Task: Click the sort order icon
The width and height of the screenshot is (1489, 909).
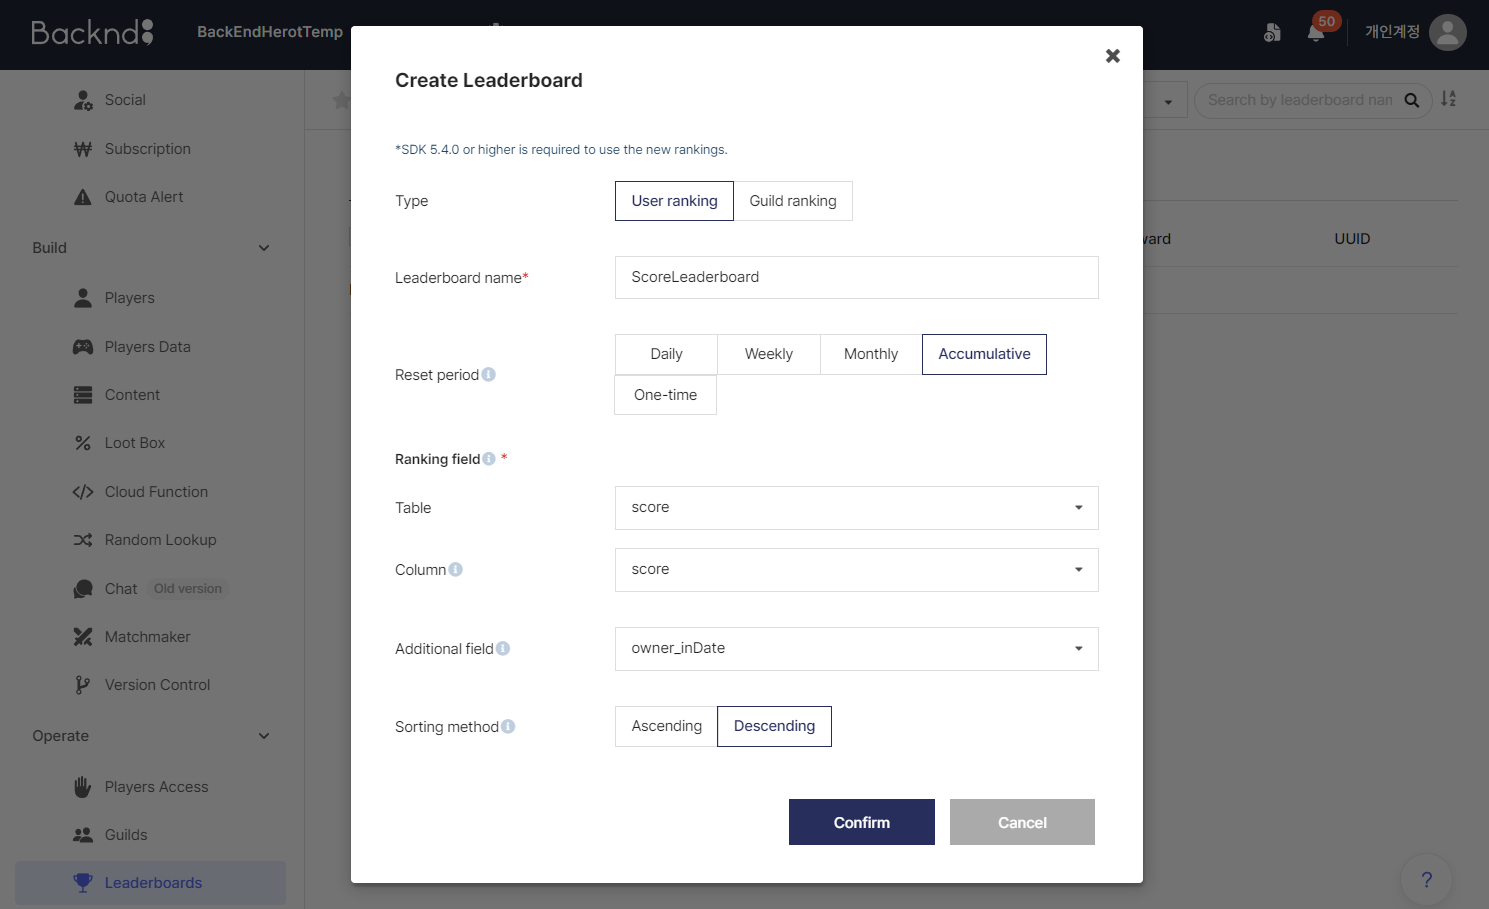Action: (1449, 99)
